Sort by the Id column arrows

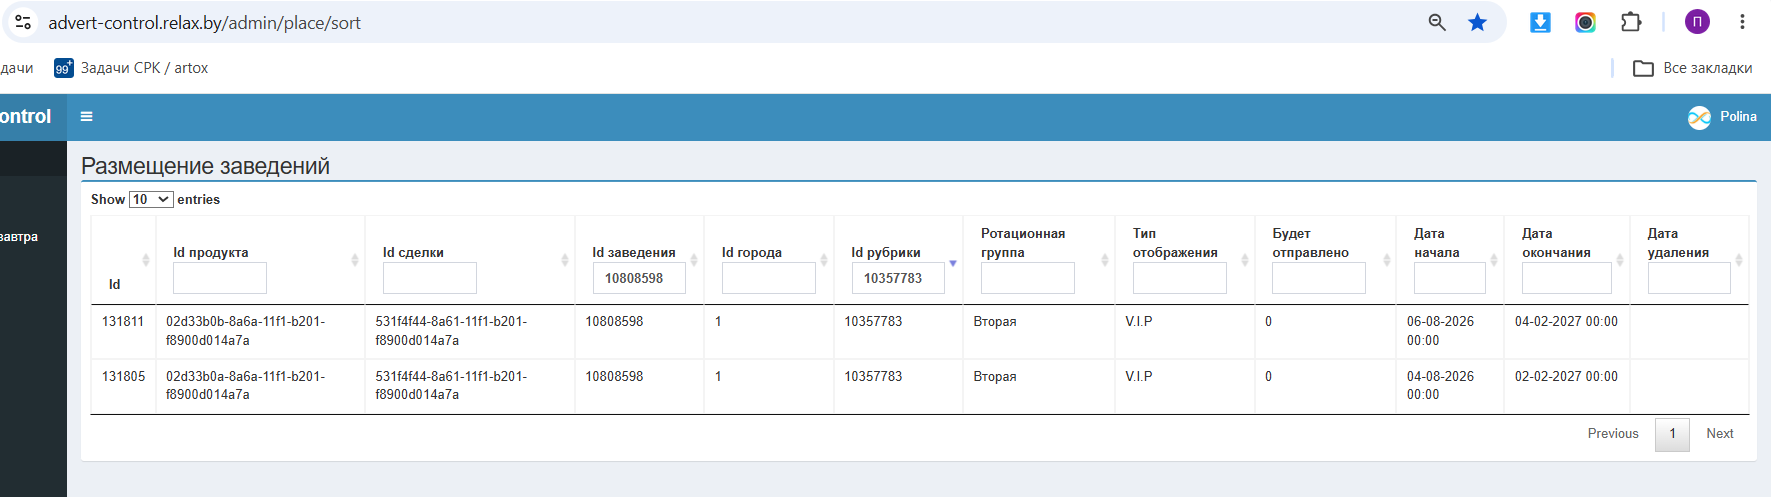tap(146, 260)
